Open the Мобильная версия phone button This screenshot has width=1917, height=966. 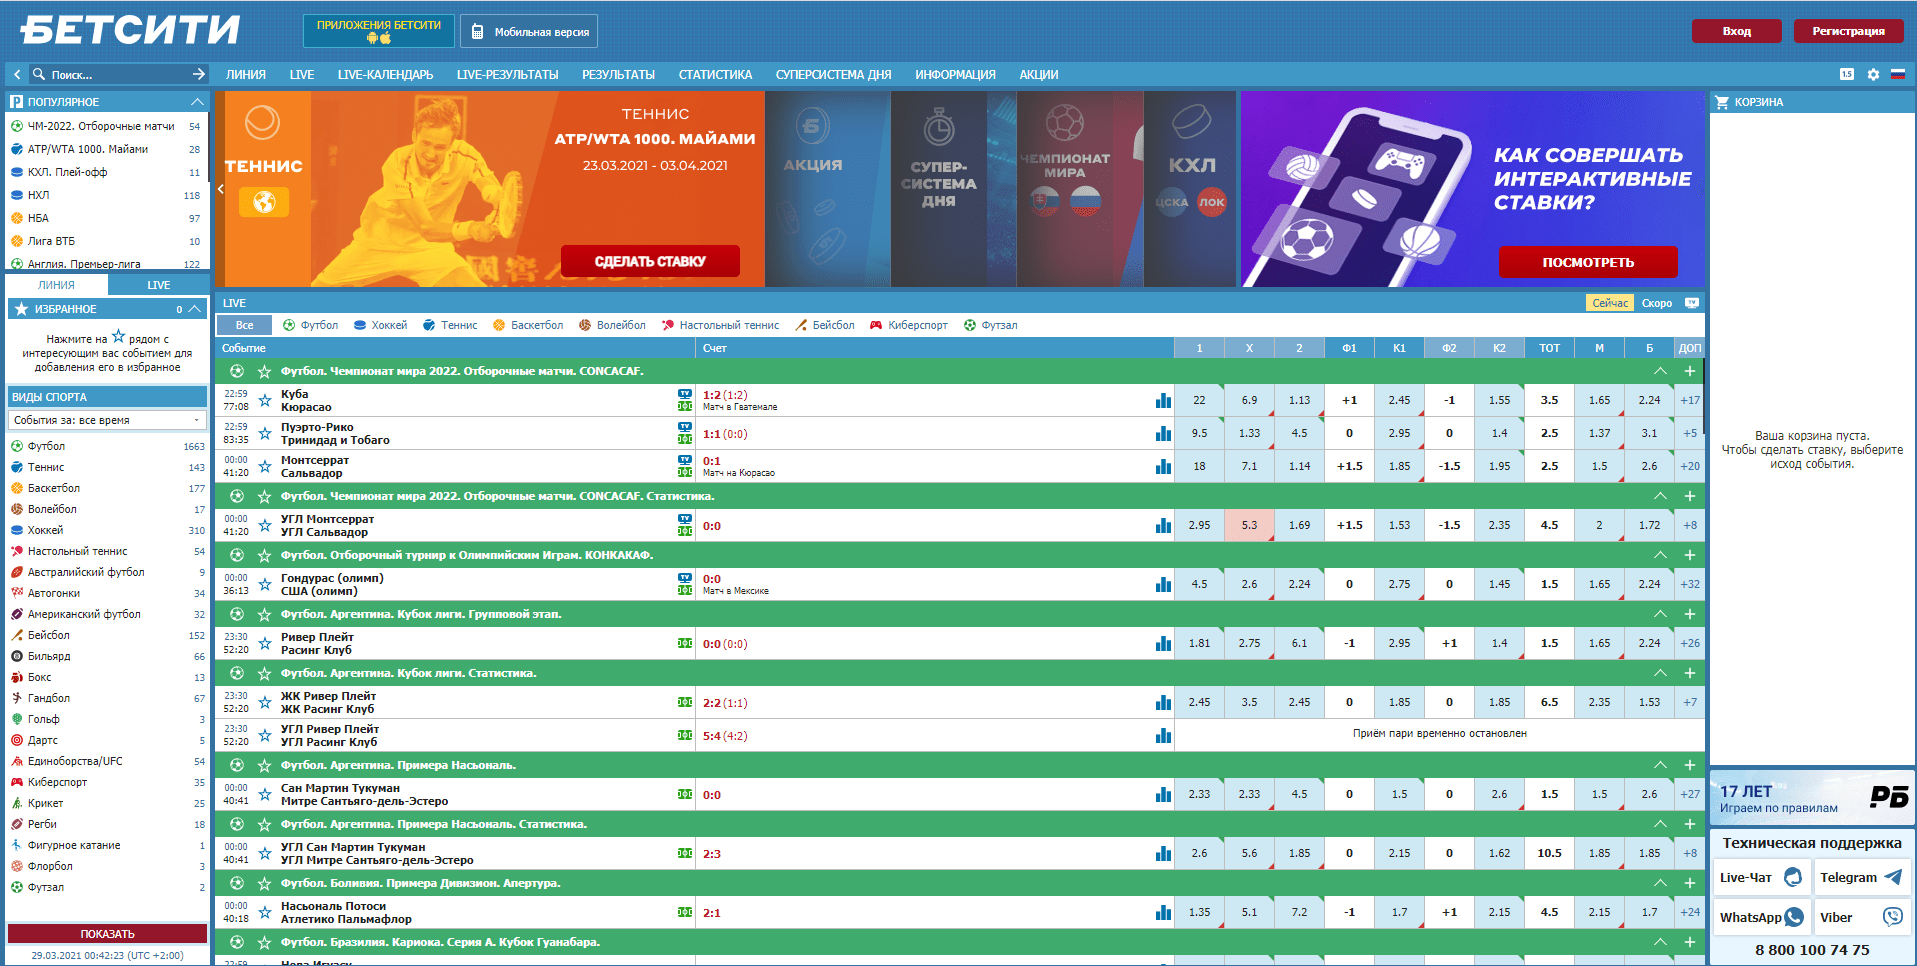[529, 31]
